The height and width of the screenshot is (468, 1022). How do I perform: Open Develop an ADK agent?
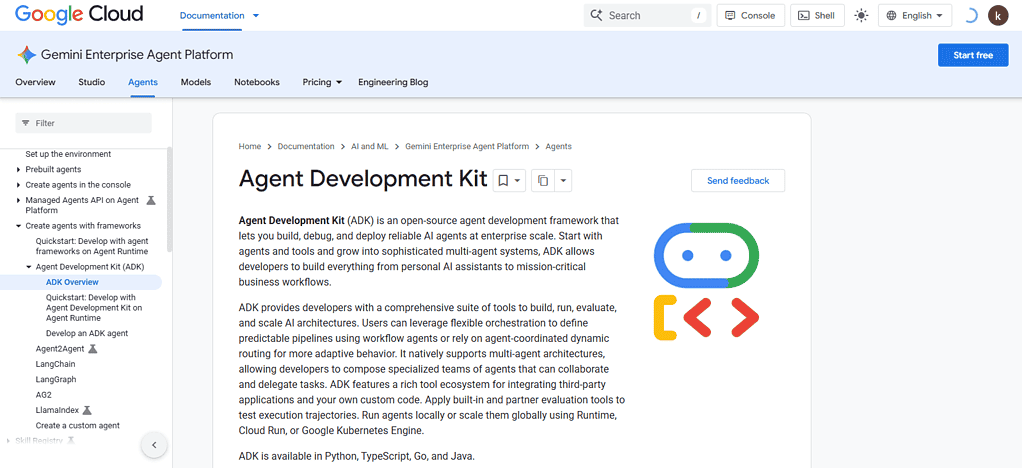[x=87, y=333]
